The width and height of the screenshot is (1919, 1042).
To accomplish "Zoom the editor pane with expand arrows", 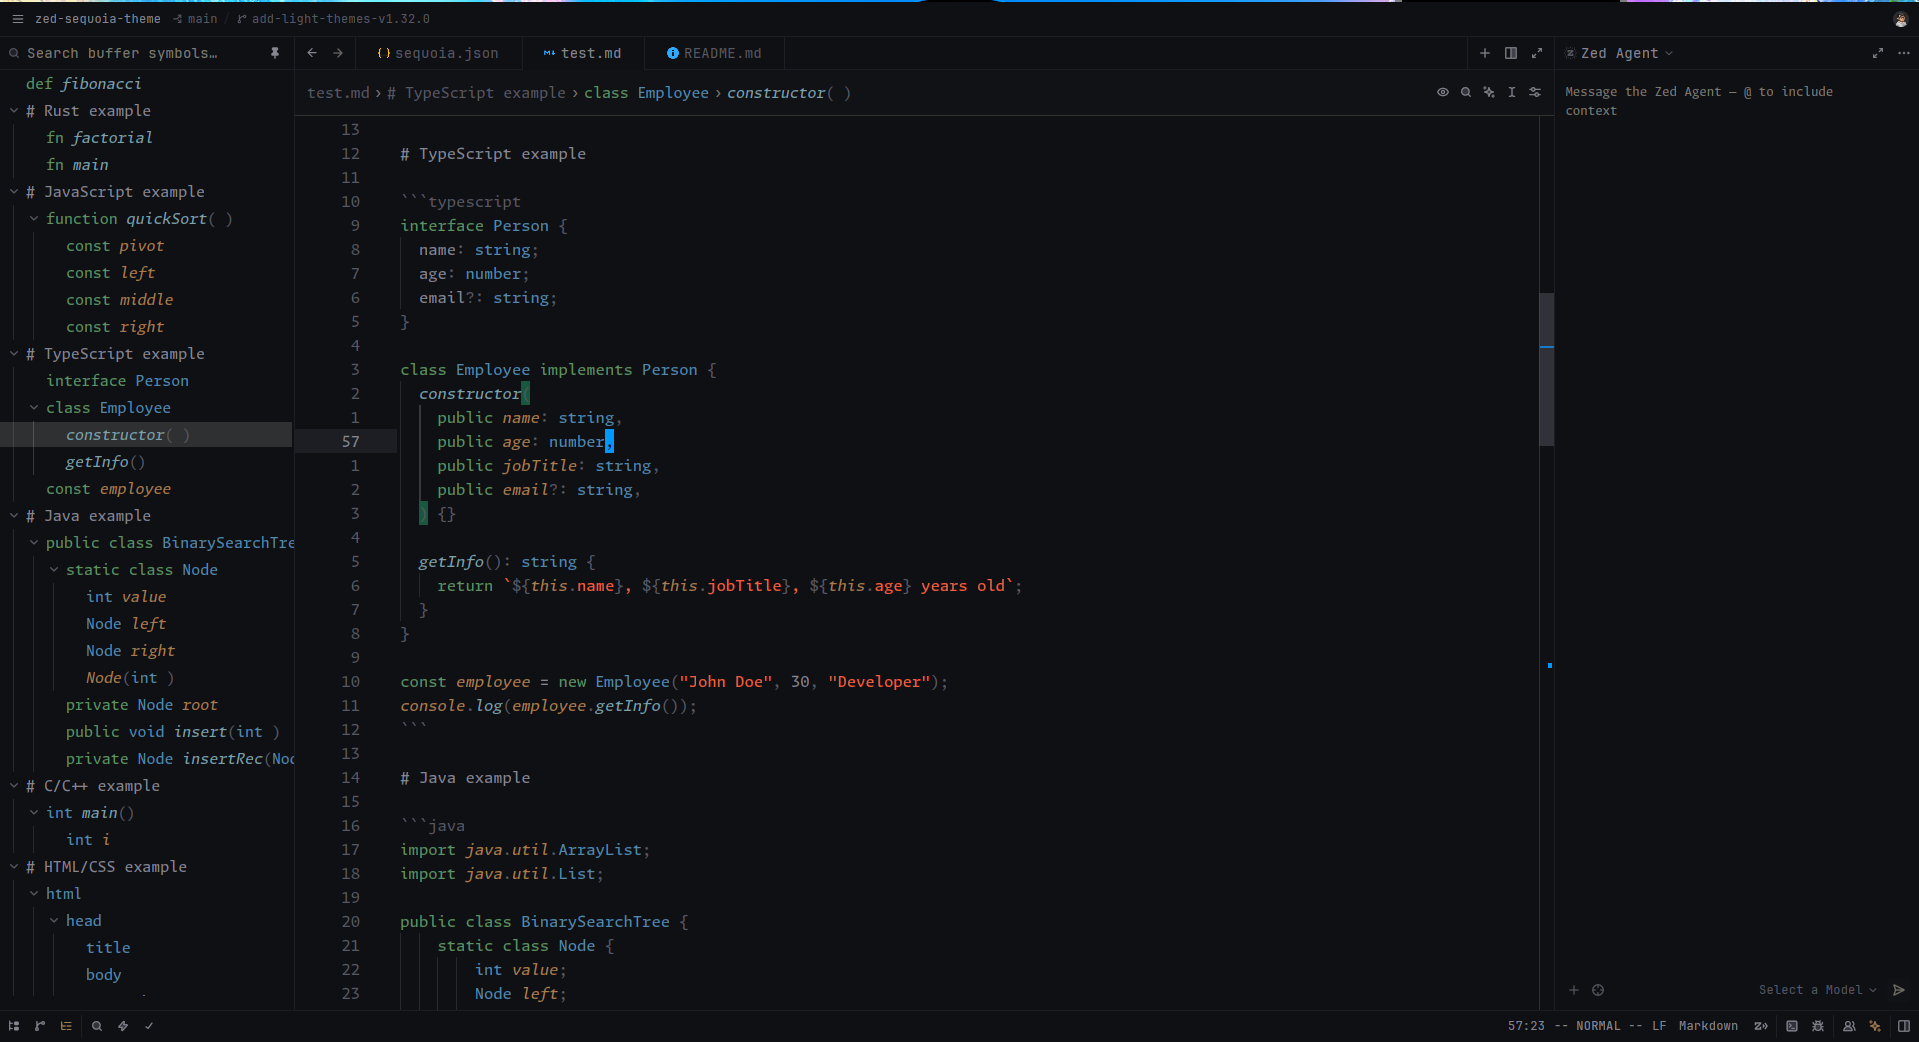I will pyautogui.click(x=1537, y=53).
